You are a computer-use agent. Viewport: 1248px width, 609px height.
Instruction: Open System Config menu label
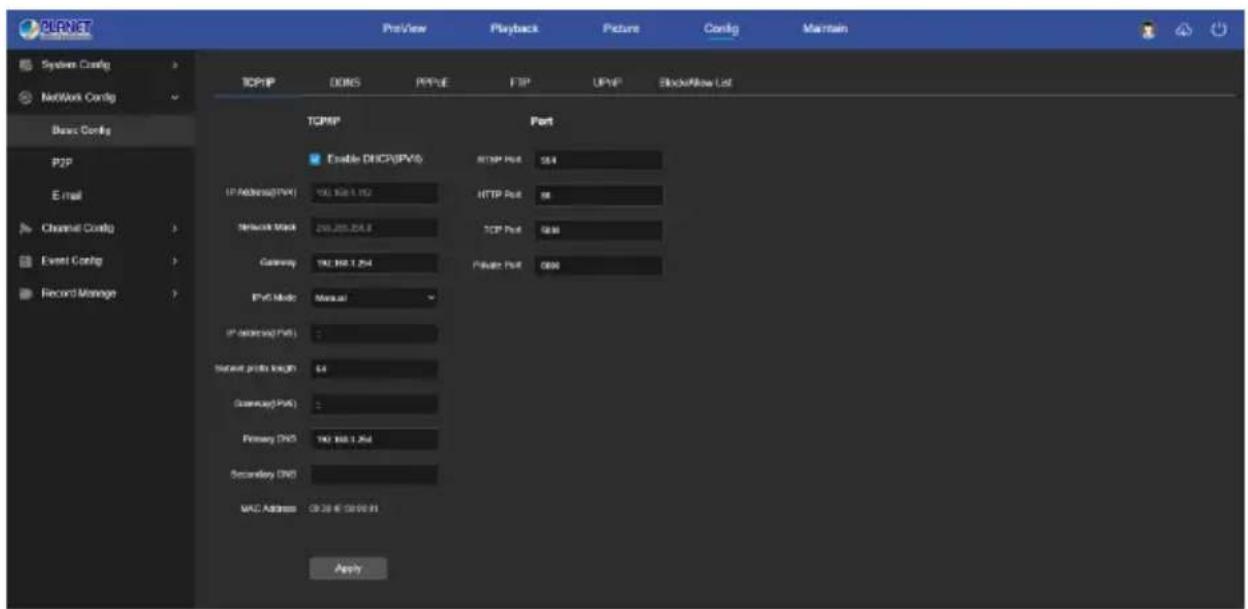point(75,66)
